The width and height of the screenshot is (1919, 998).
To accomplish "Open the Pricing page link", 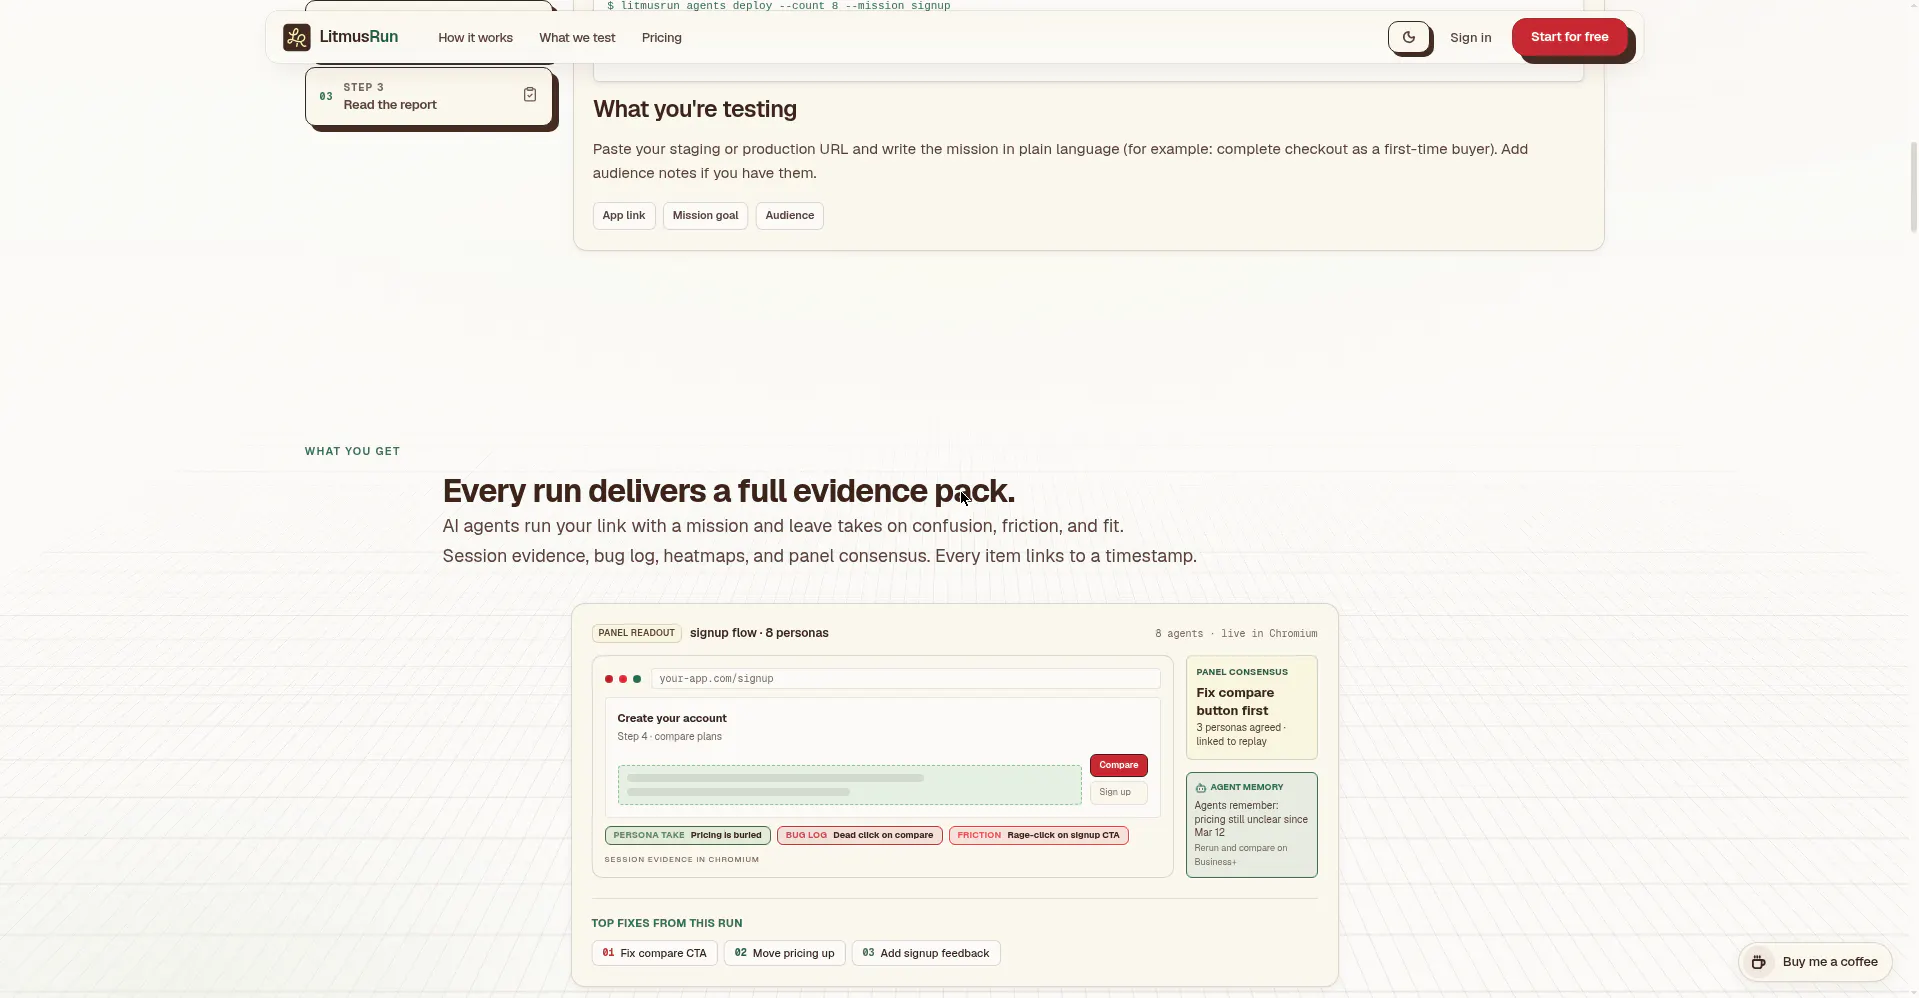I will (x=661, y=38).
